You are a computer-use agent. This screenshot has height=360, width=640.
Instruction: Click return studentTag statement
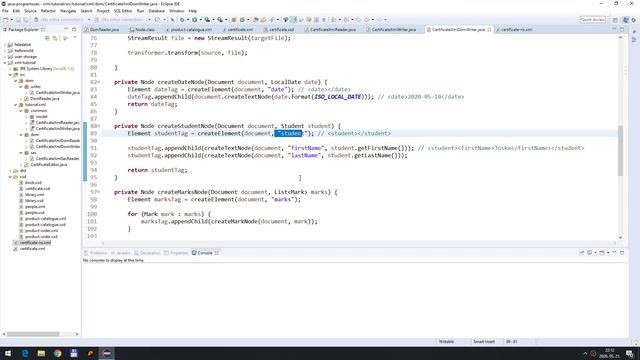point(157,170)
